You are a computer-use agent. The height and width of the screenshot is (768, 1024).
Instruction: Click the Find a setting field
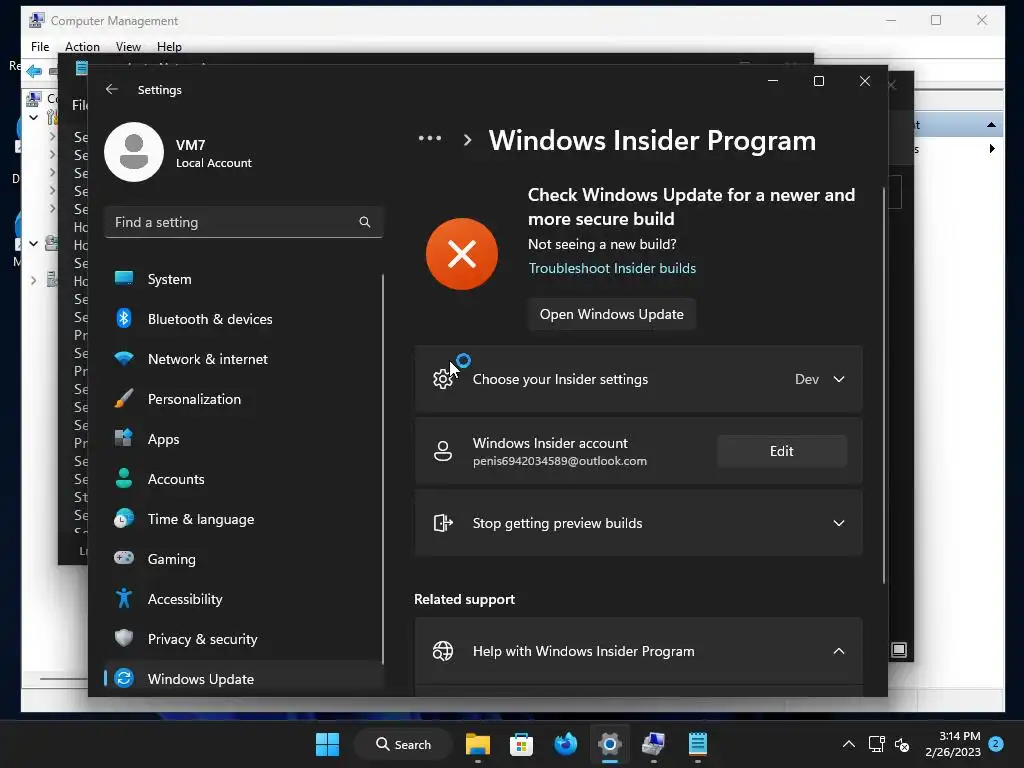(x=243, y=222)
